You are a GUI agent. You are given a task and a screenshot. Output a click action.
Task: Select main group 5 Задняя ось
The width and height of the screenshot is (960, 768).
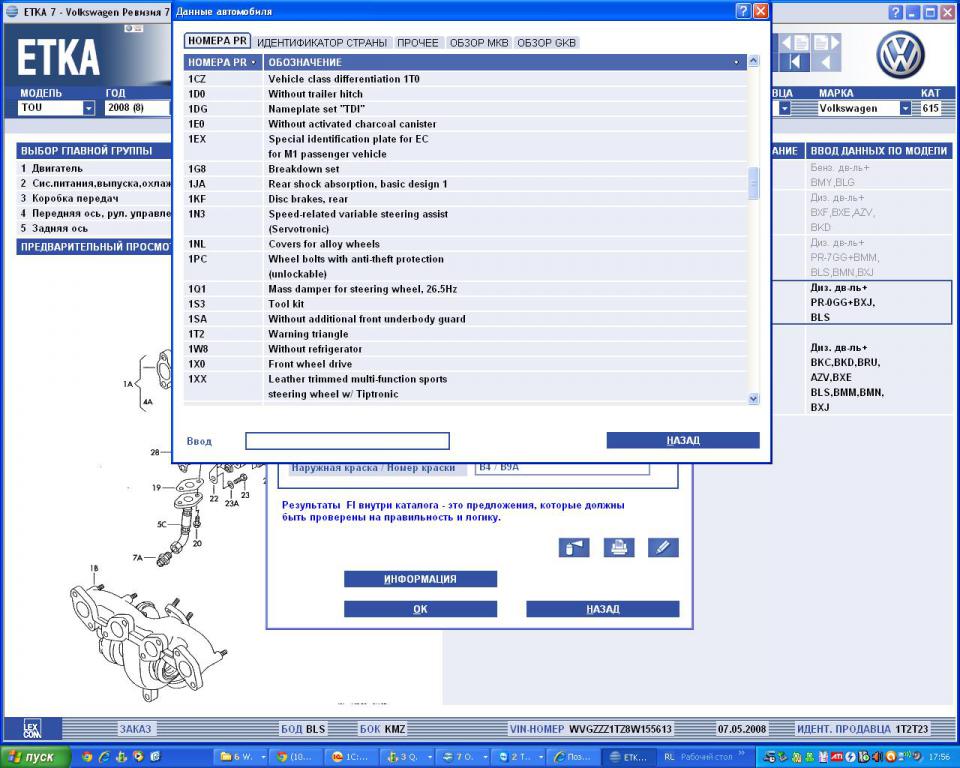(x=95, y=228)
